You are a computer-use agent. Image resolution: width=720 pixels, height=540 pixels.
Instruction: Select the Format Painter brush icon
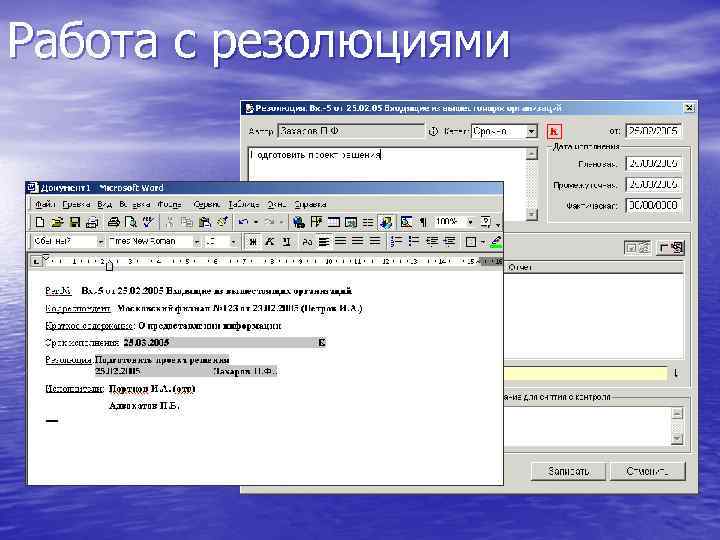click(x=223, y=223)
